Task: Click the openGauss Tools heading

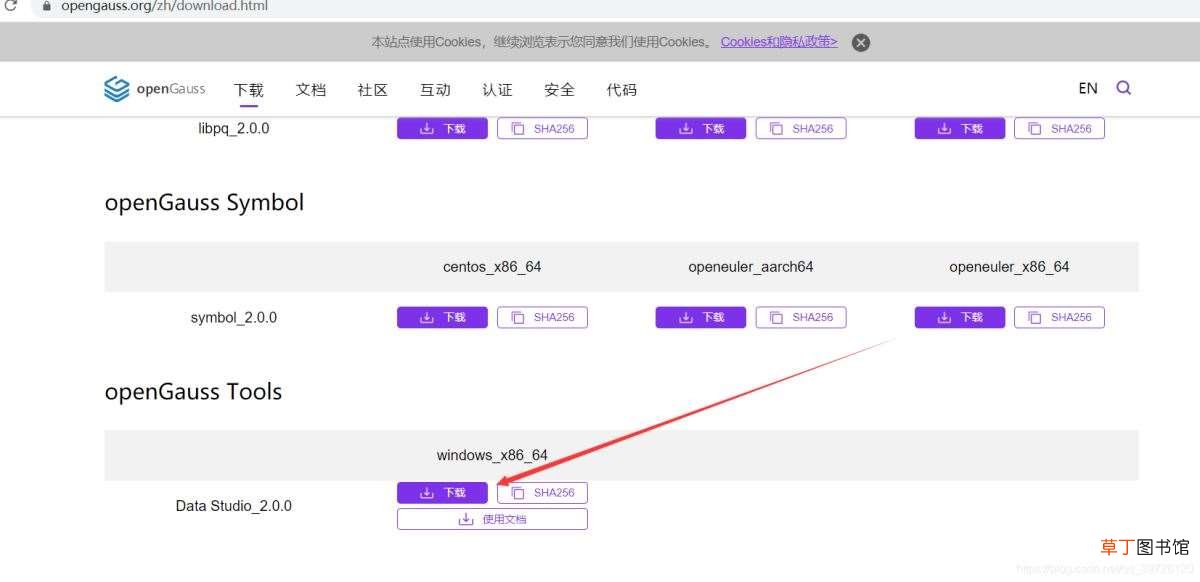Action: [193, 392]
